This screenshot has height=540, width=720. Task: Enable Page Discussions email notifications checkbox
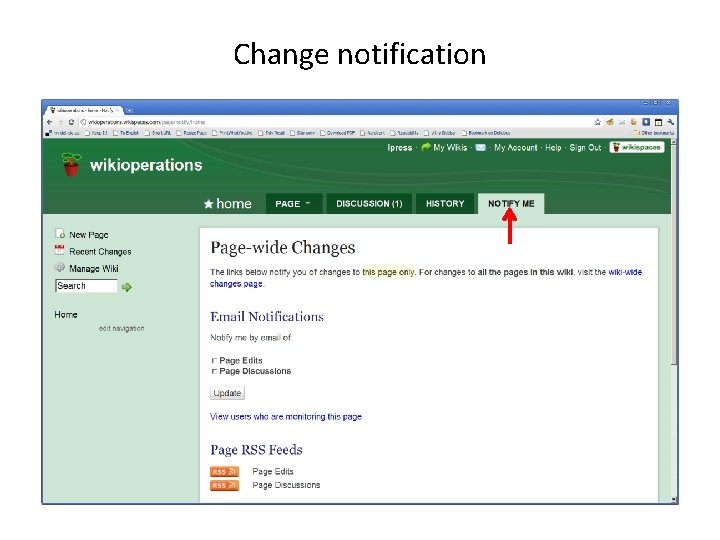point(214,371)
